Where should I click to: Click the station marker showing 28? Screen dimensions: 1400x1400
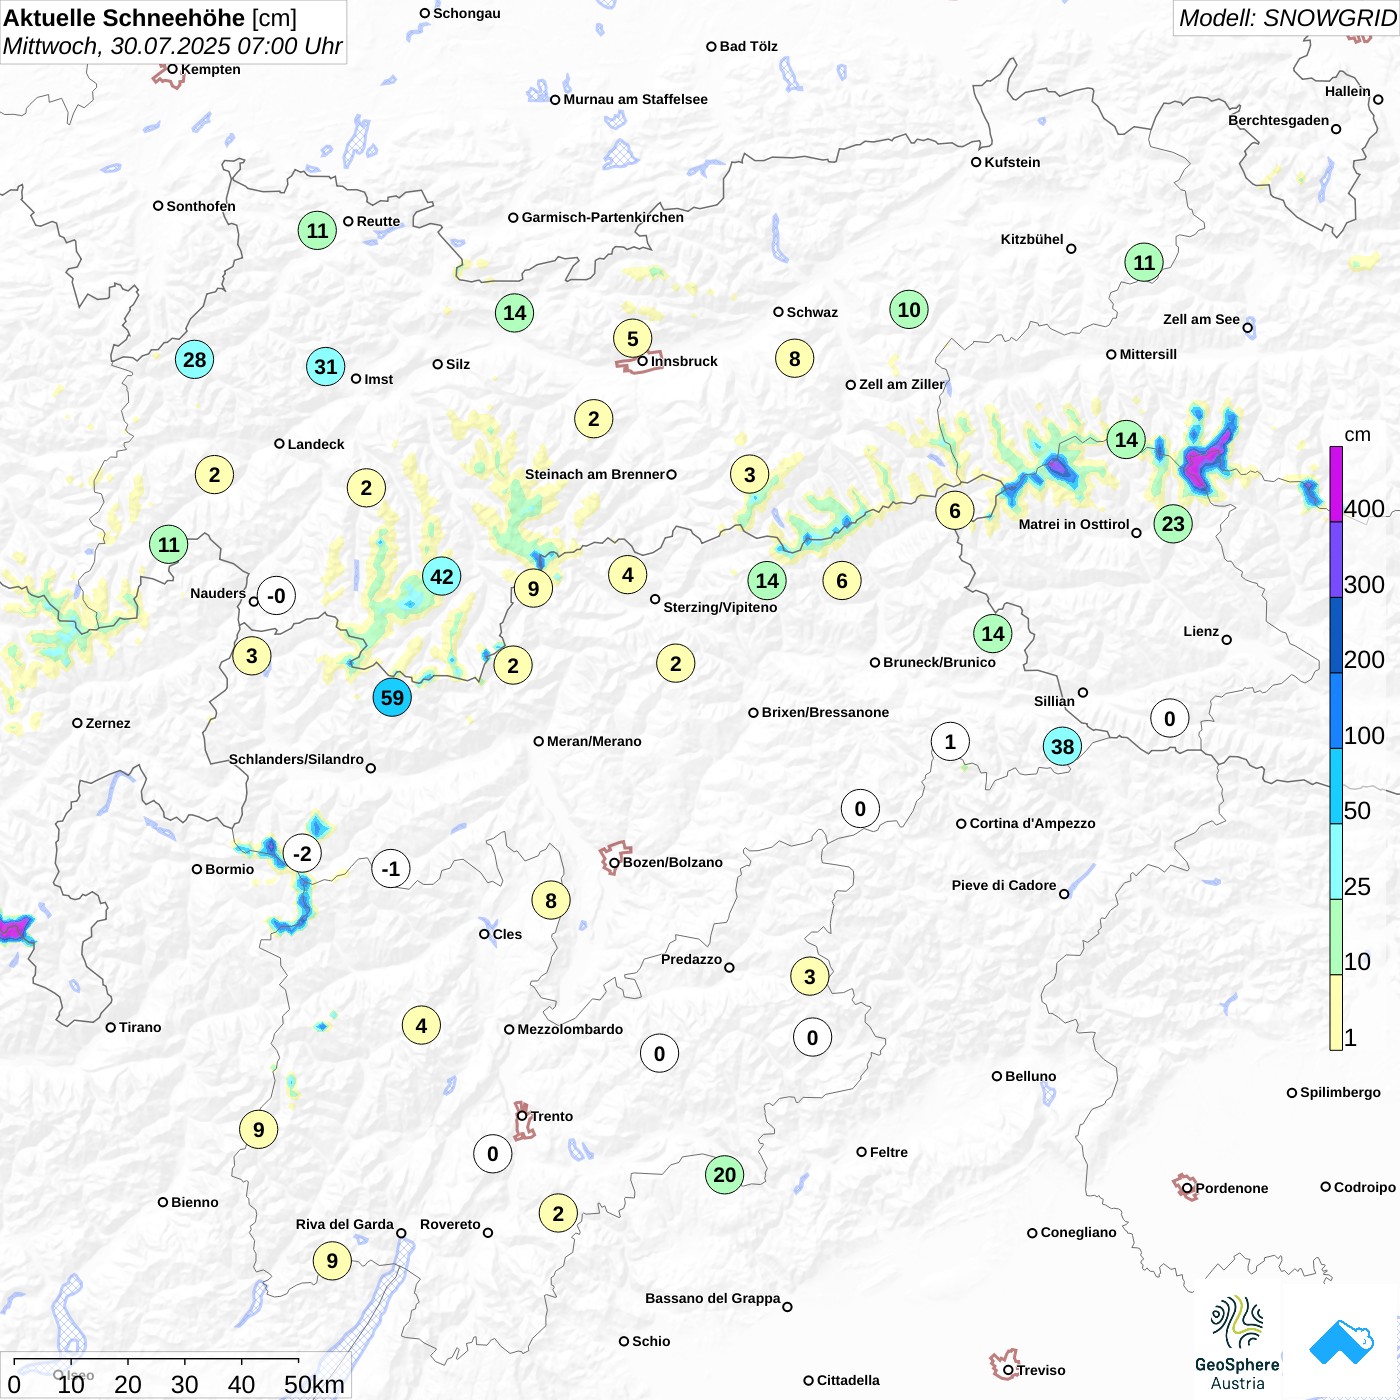(195, 359)
